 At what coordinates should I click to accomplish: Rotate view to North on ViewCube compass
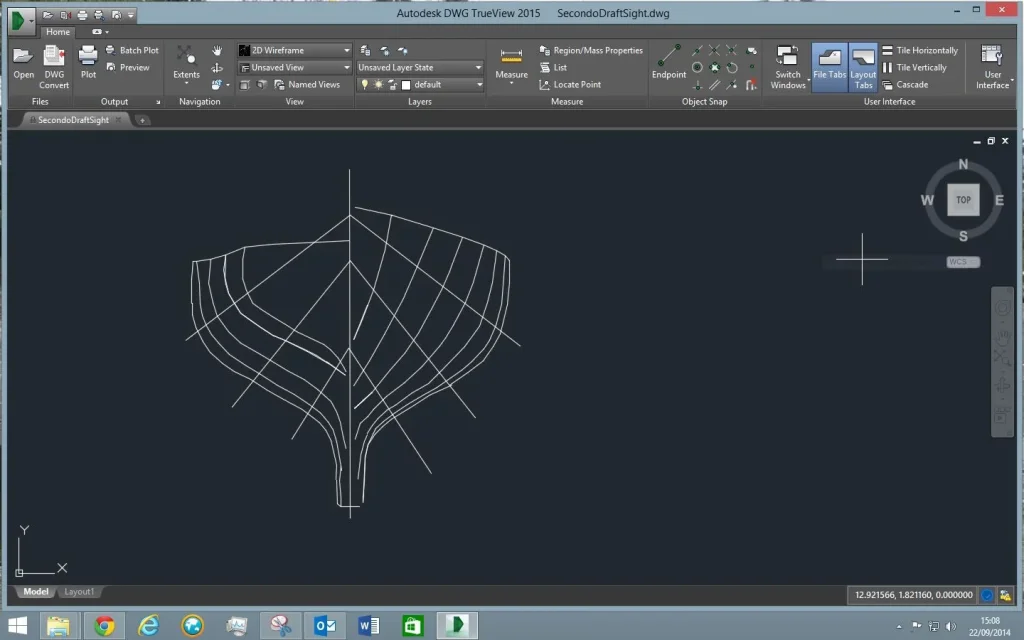(x=963, y=164)
